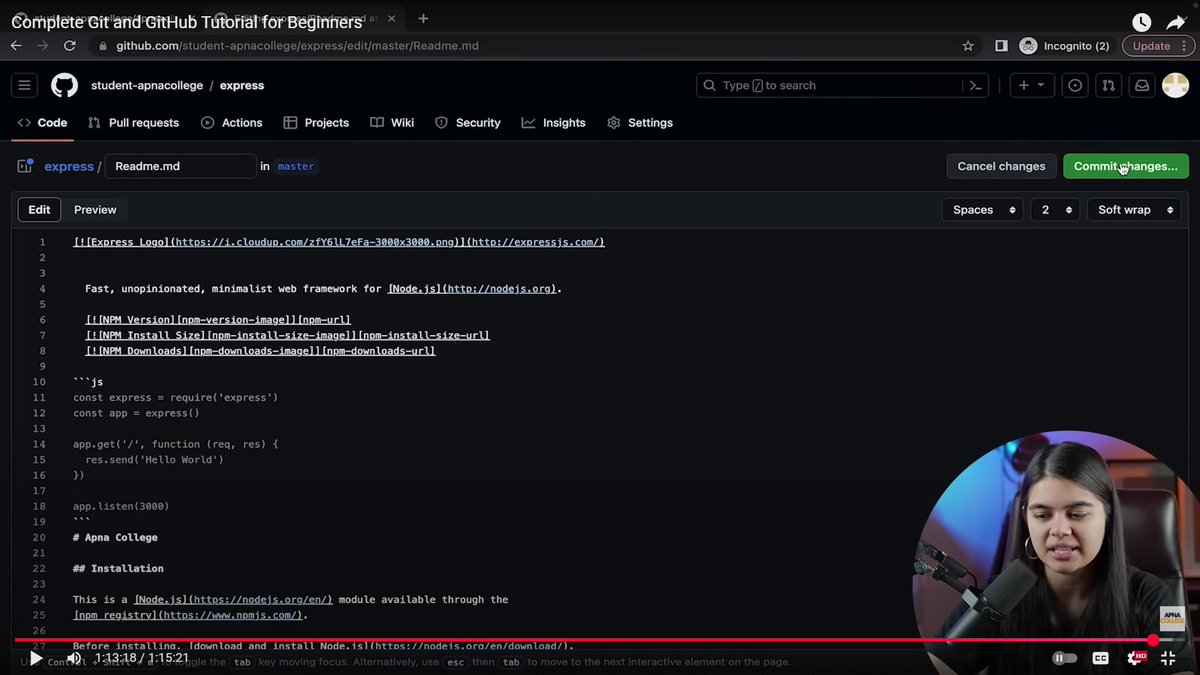Toggle the autoplay switch
Screen dimensions: 1200x675
[1065, 658]
